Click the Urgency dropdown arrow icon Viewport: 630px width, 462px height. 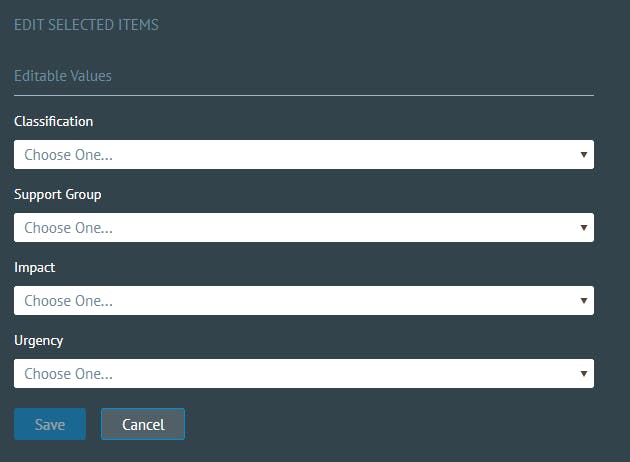coord(584,374)
